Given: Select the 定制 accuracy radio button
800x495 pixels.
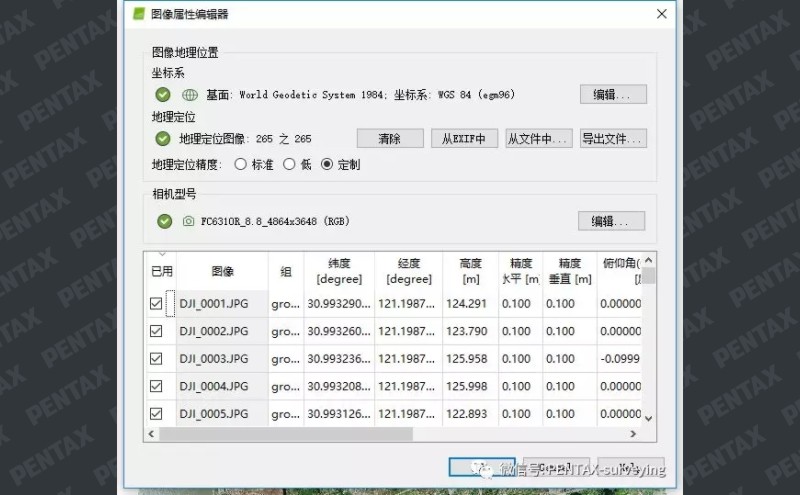Looking at the screenshot, I should (327, 164).
